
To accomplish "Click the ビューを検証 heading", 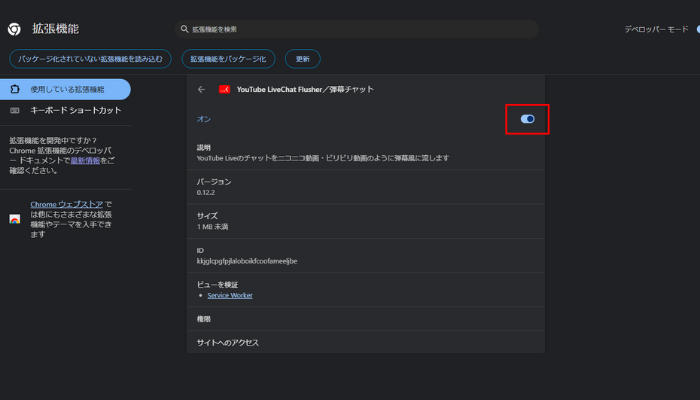I will click(217, 284).
